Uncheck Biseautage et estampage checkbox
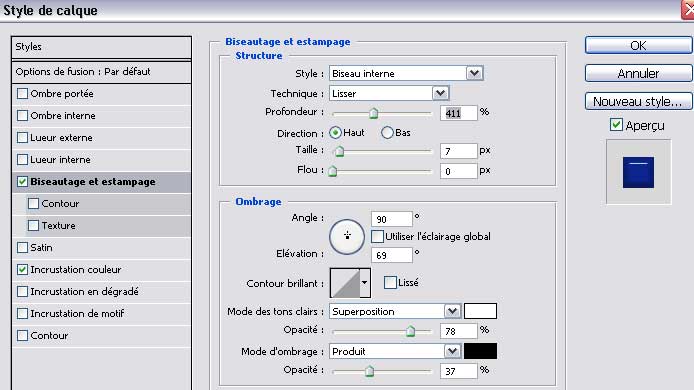 click(22, 181)
